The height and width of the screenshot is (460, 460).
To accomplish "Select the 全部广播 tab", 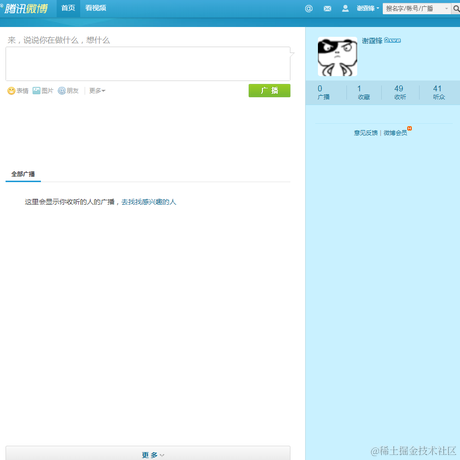I will (23, 174).
